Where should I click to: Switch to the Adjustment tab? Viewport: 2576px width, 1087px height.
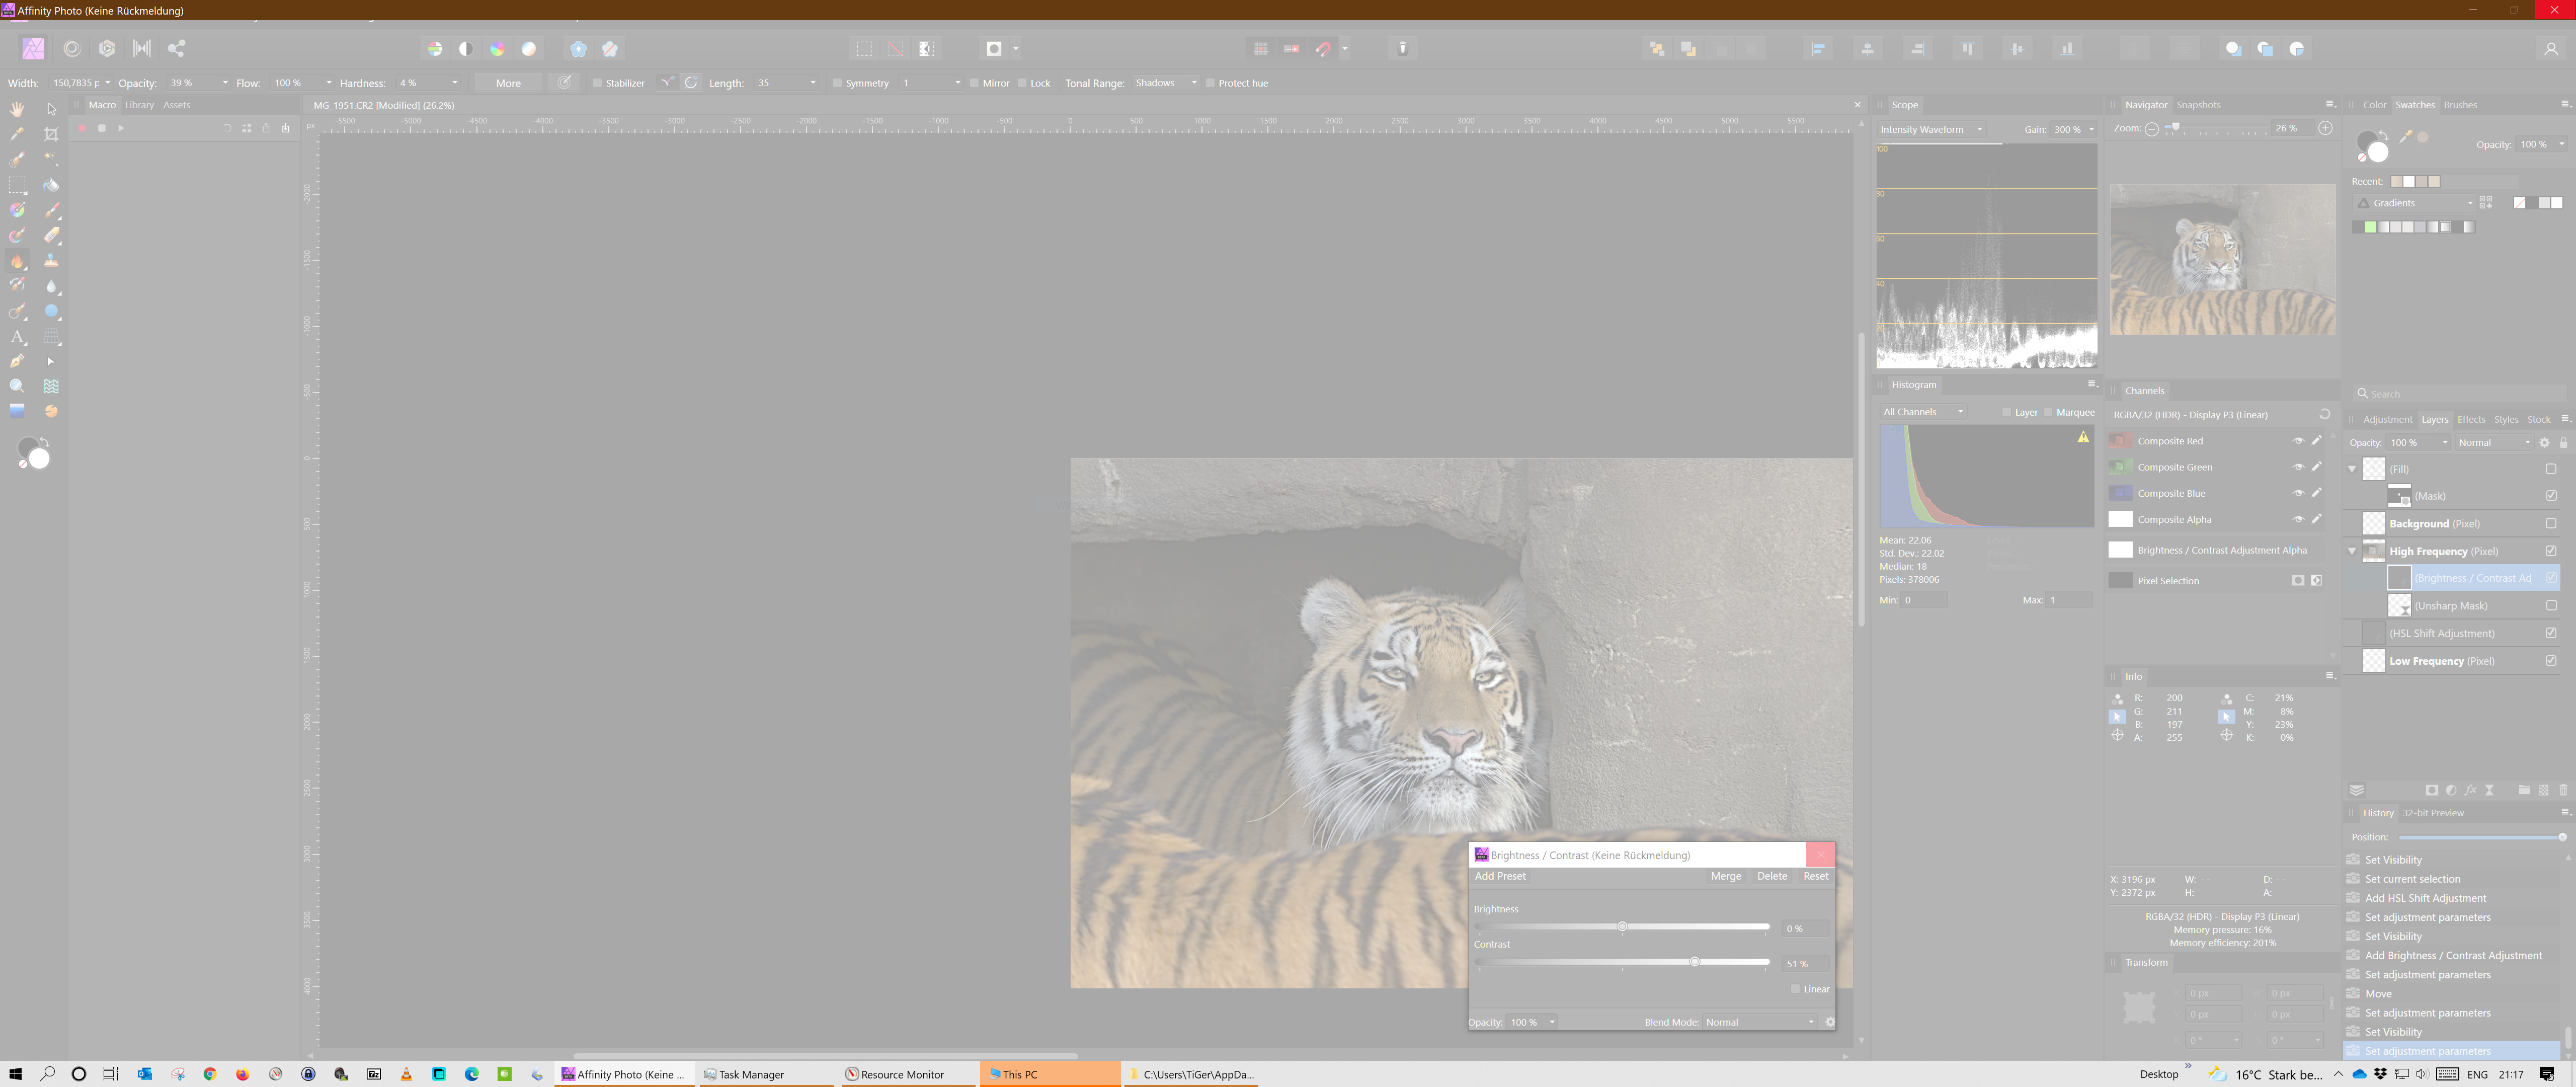point(2387,420)
